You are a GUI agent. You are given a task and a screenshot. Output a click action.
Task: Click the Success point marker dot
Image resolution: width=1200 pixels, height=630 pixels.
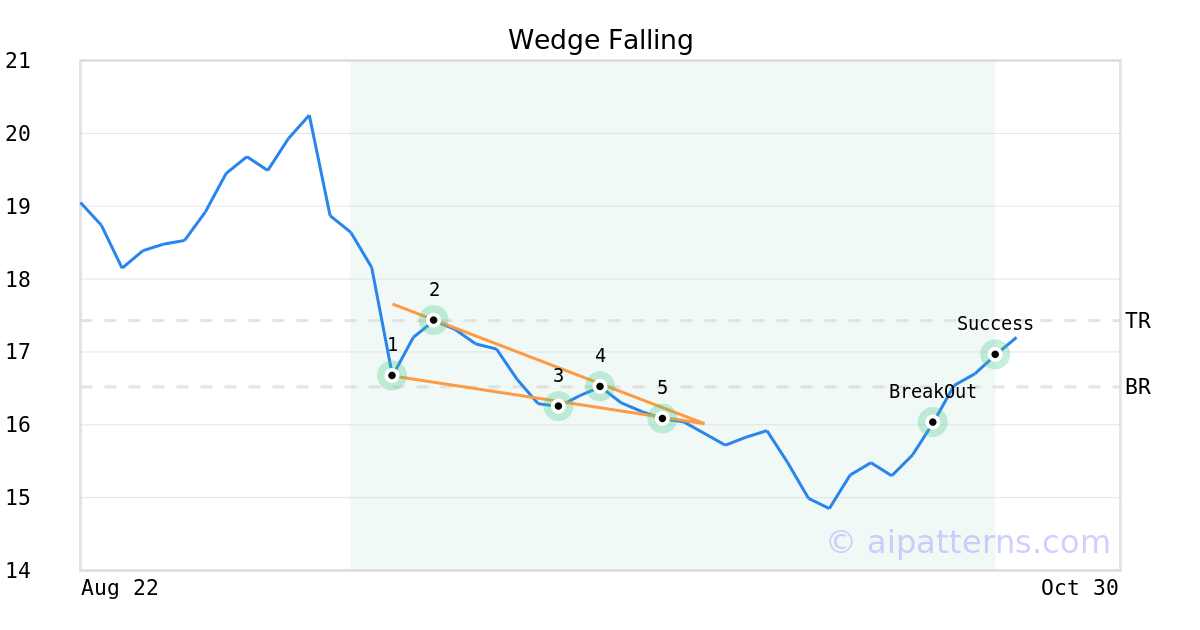(995, 354)
